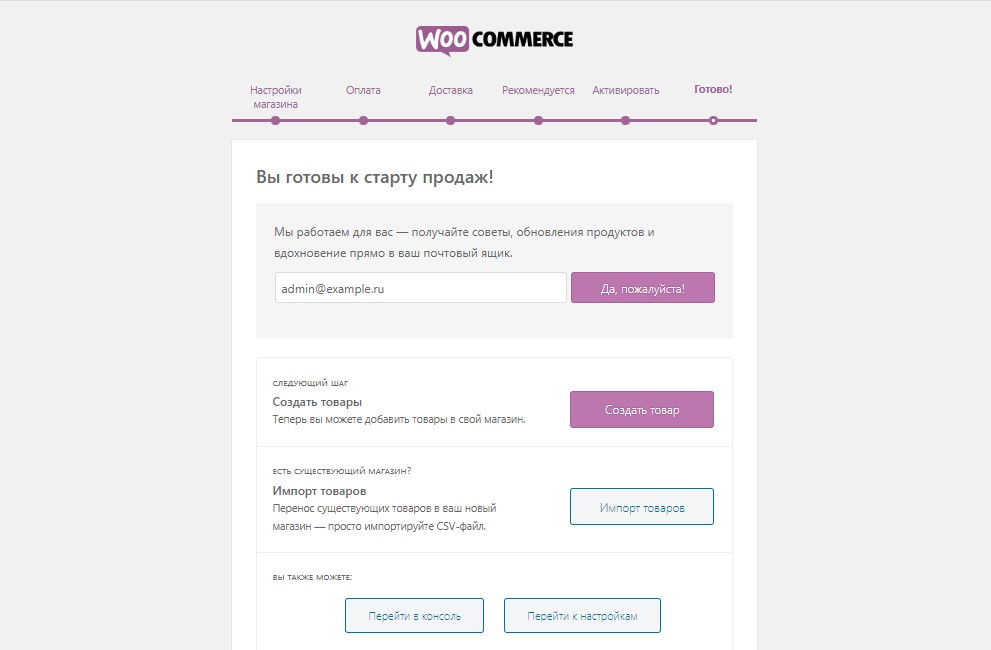Click the Вы готовы к старту продаж! heading
This screenshot has width=991, height=650.
click(375, 177)
